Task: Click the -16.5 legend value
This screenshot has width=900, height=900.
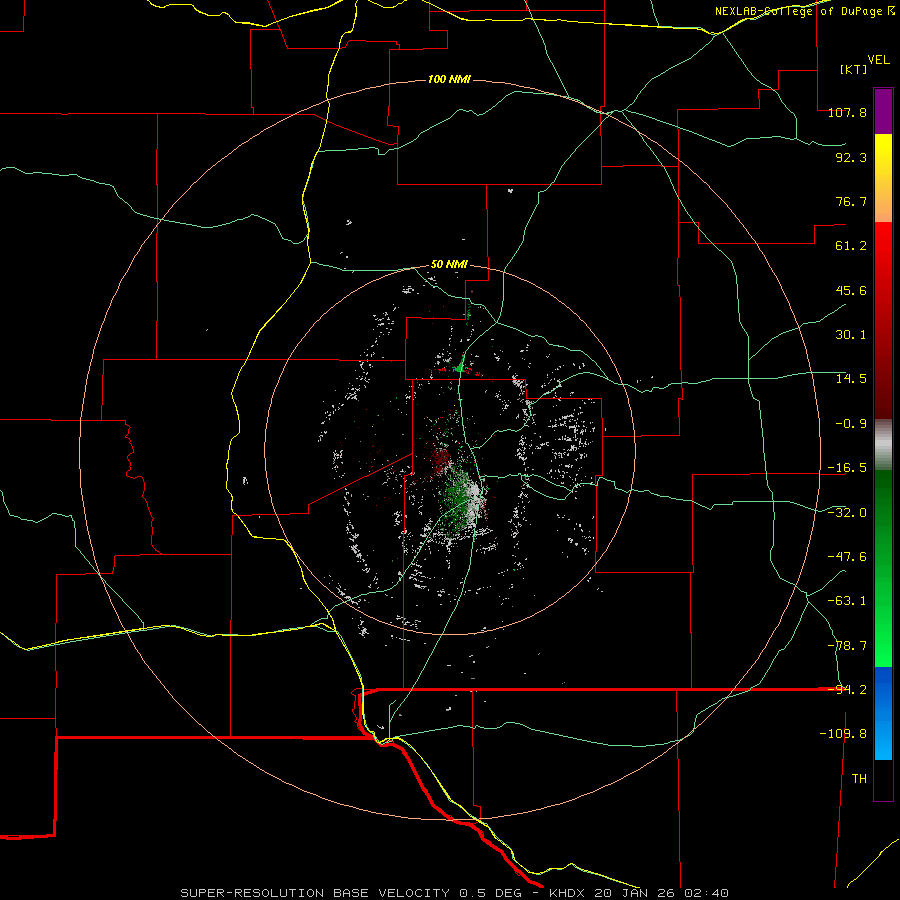Action: [x=847, y=468]
